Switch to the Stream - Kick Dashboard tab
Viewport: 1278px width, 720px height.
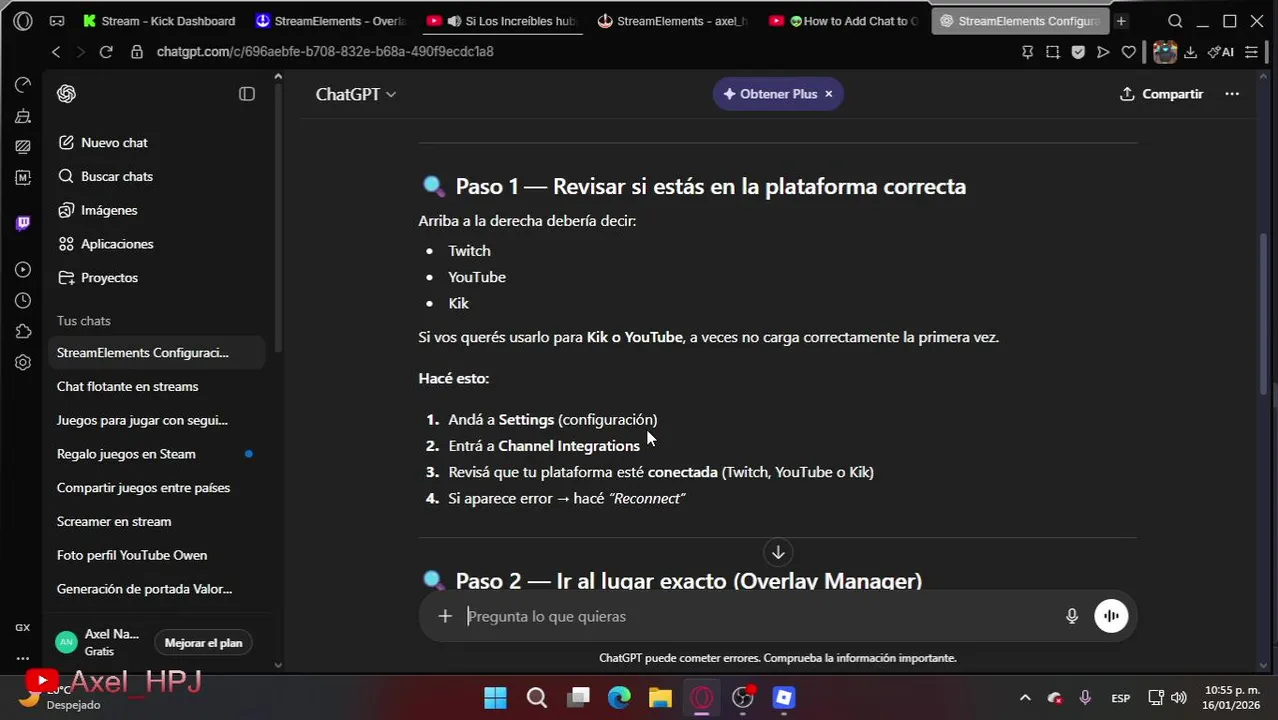(x=159, y=21)
